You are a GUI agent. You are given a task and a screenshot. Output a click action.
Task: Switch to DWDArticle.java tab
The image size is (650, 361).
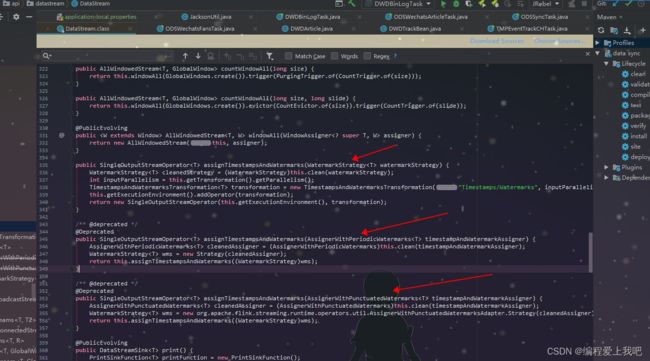click(x=307, y=29)
